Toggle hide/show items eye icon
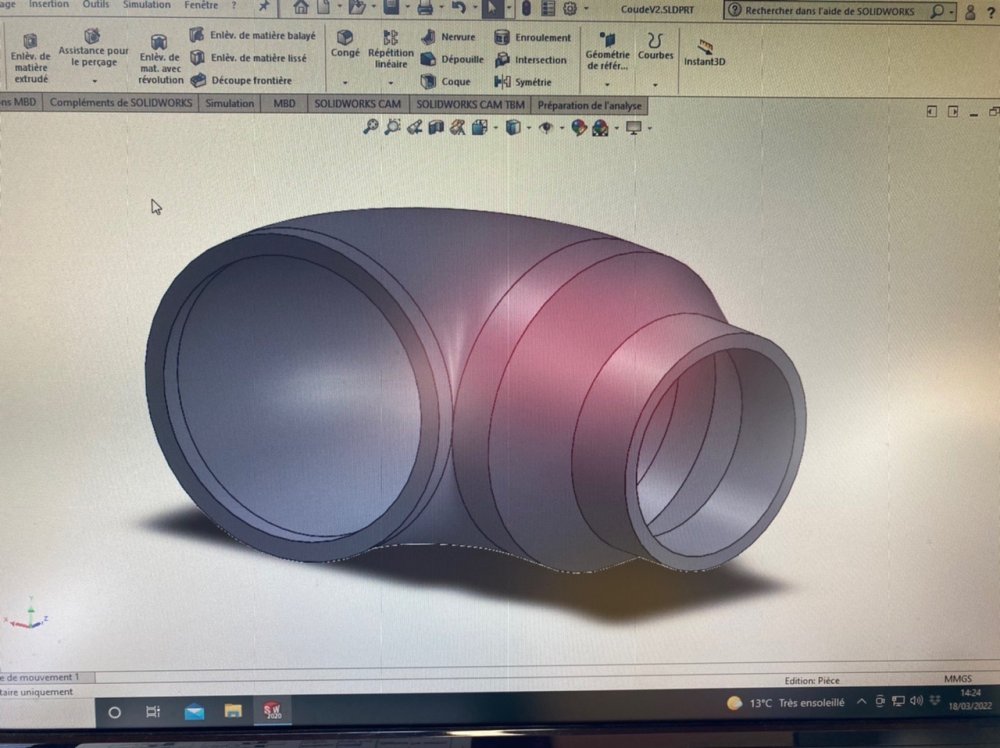The width and height of the screenshot is (1000, 748). (x=546, y=128)
